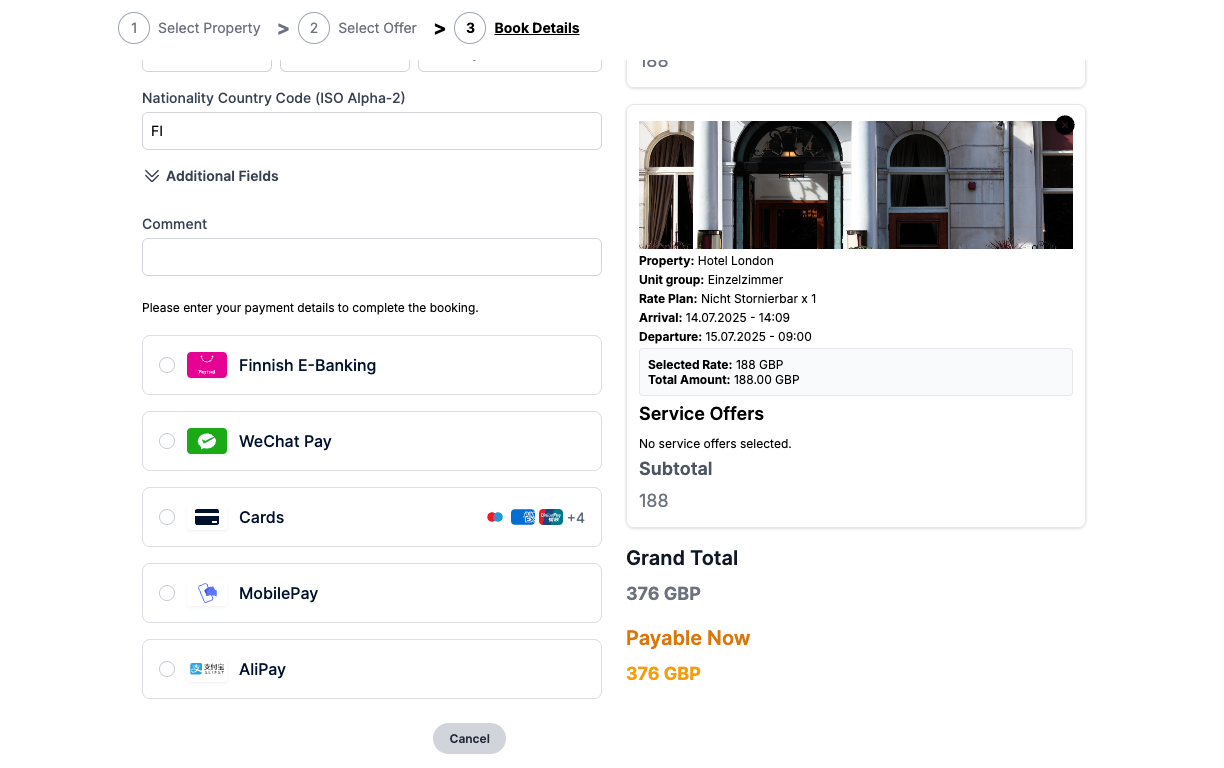This screenshot has width=1224, height=768.
Task: Click the AliPay label text
Action: pos(263,669)
